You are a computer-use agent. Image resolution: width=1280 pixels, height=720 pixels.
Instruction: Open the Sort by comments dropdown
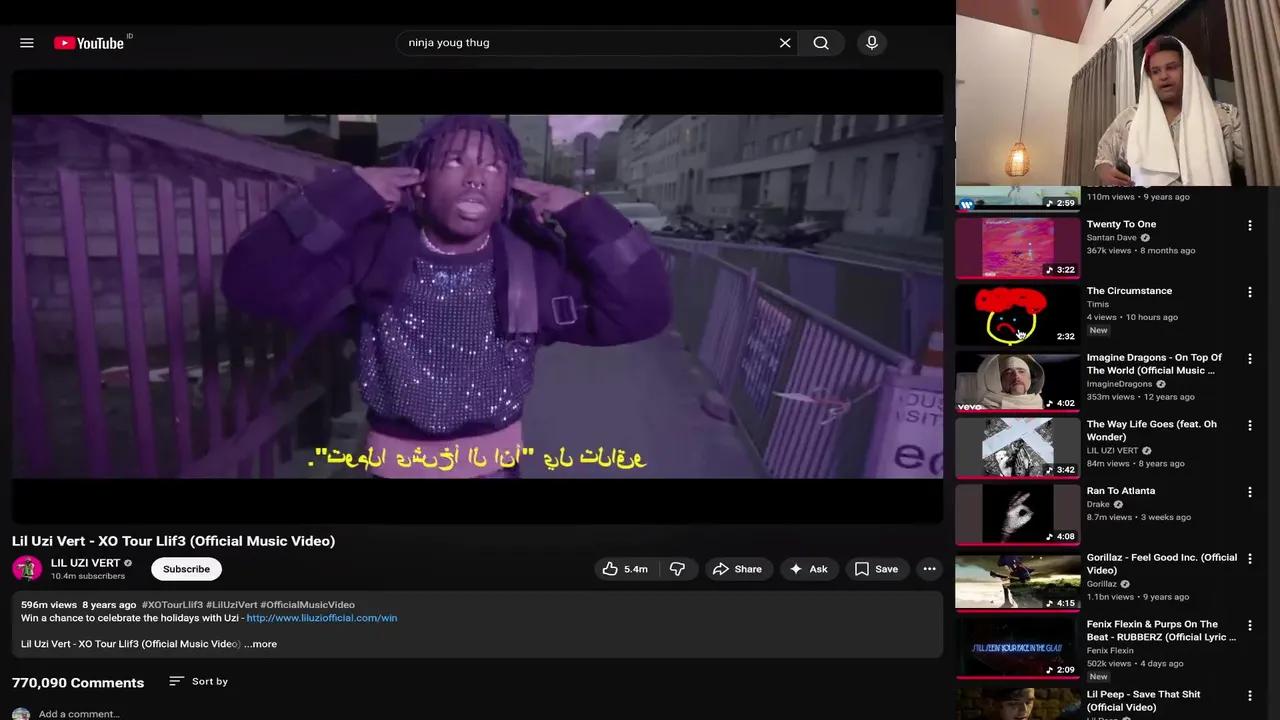(x=198, y=681)
